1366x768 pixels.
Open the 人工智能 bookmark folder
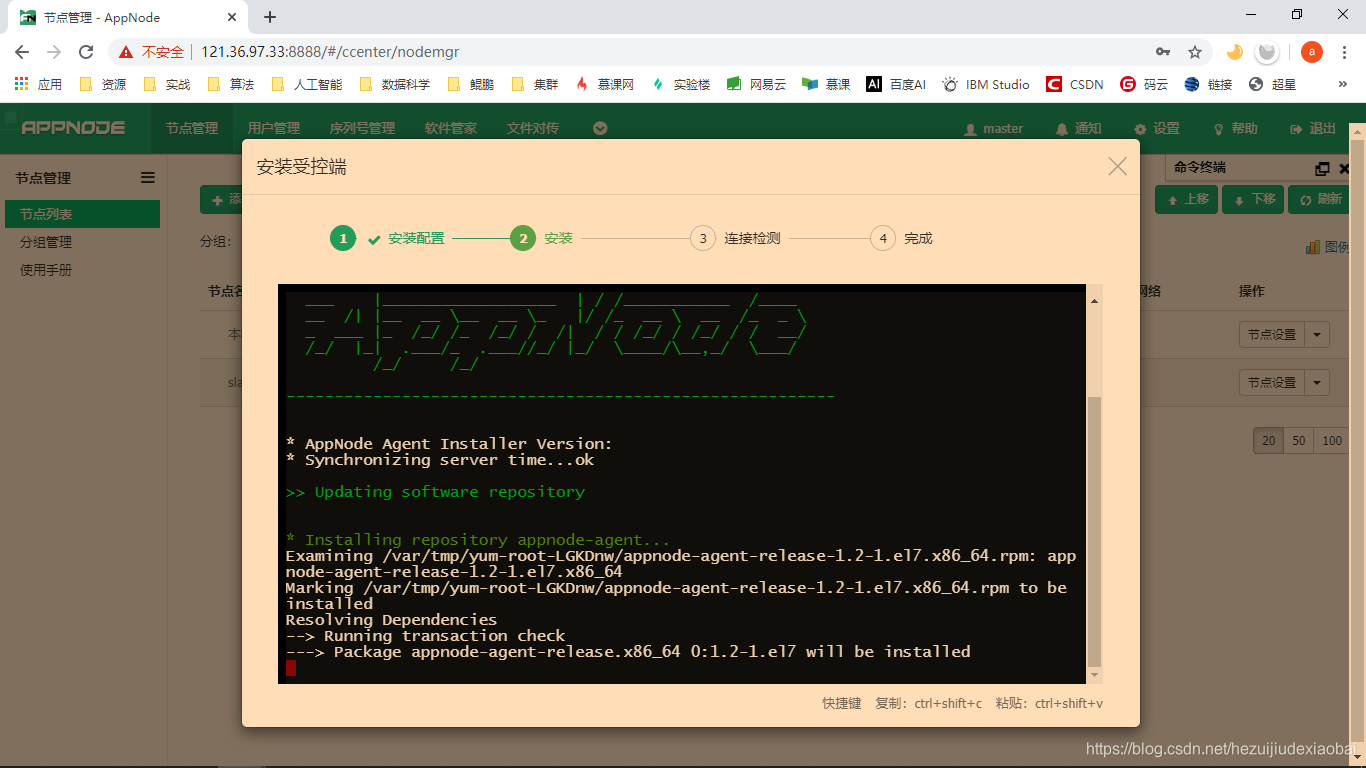[x=306, y=84]
